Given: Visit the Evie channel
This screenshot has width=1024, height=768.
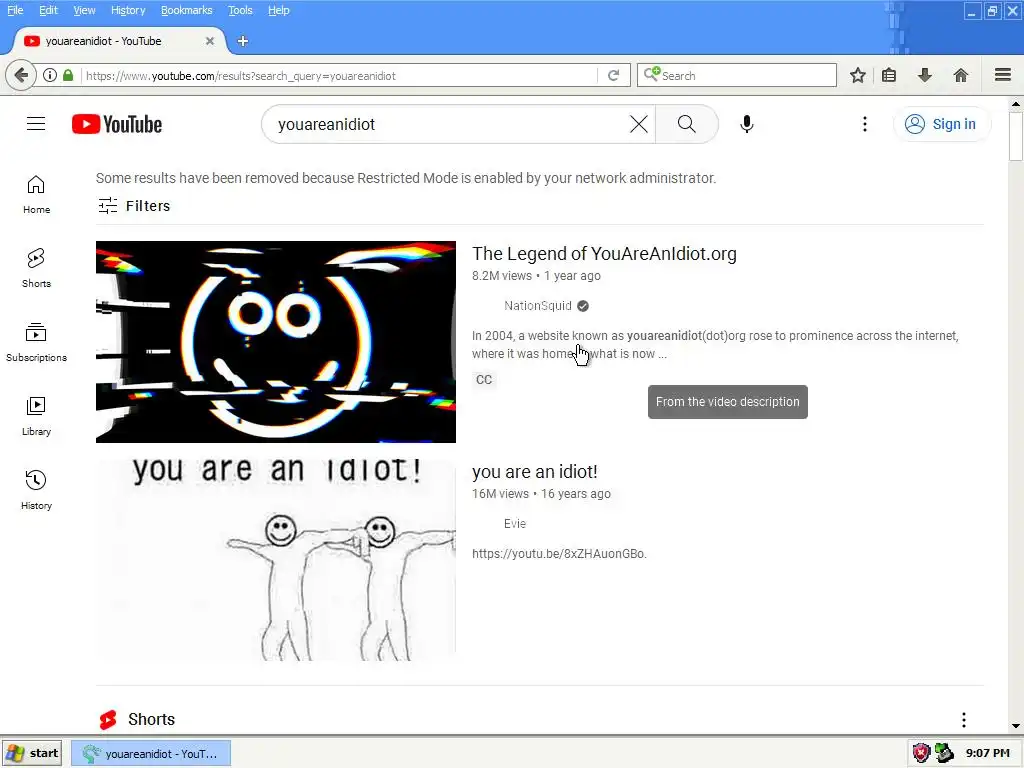Looking at the screenshot, I should pyautogui.click(x=515, y=524).
